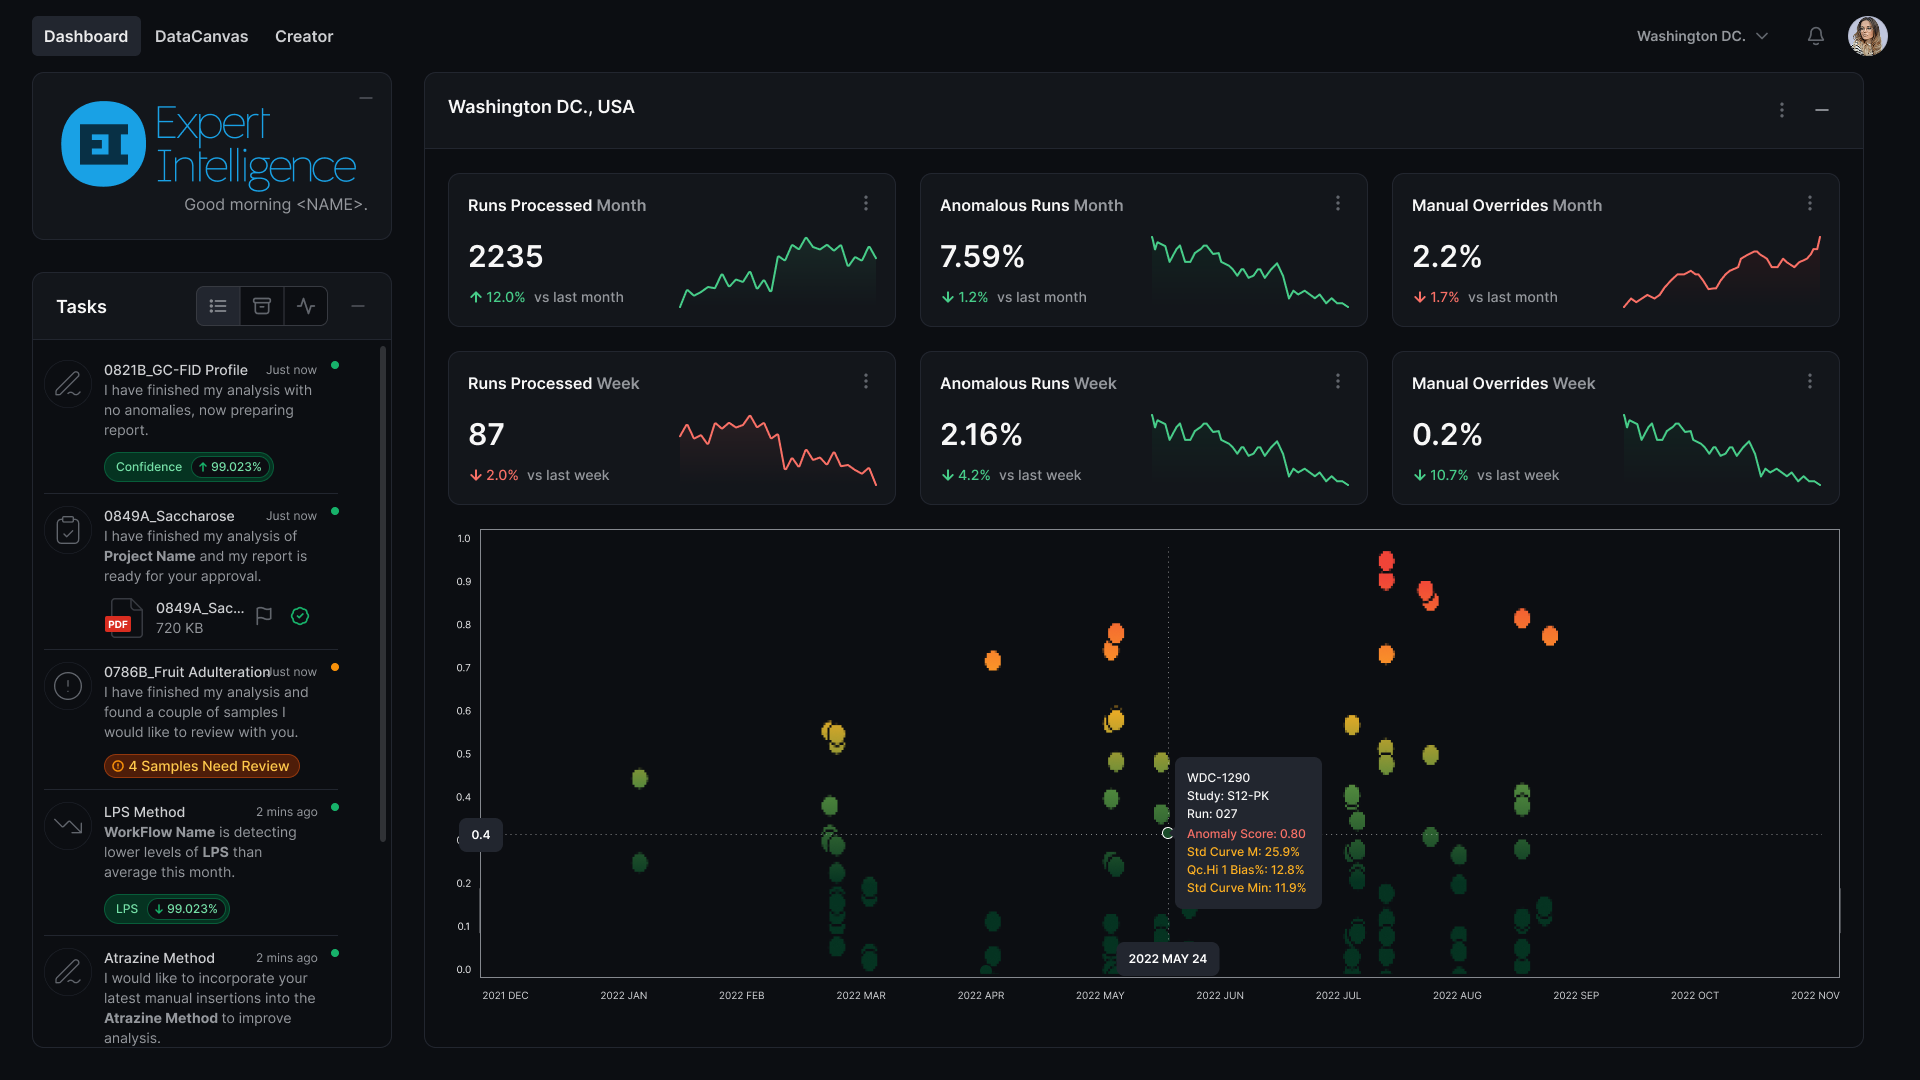Open the Creator tab
Viewport: 1920px width, 1080px height.
[304, 36]
